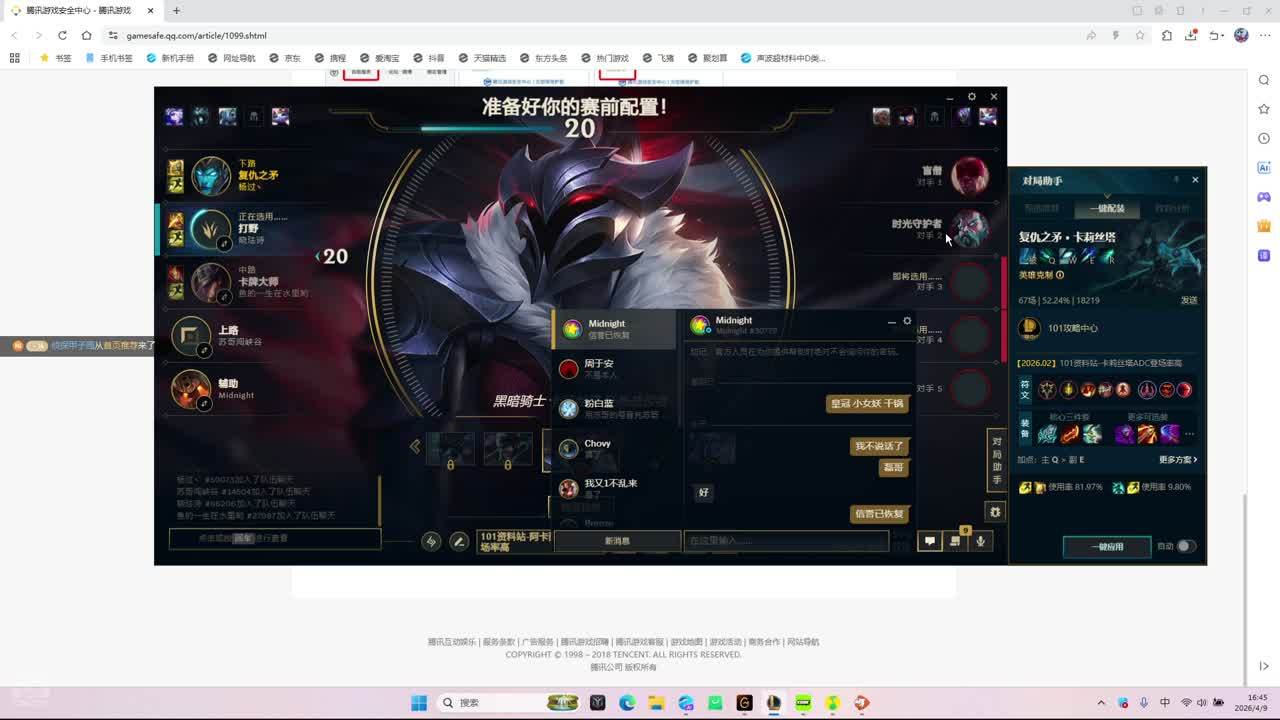
Task: Click 发送 in the assistant panel
Action: point(1189,300)
